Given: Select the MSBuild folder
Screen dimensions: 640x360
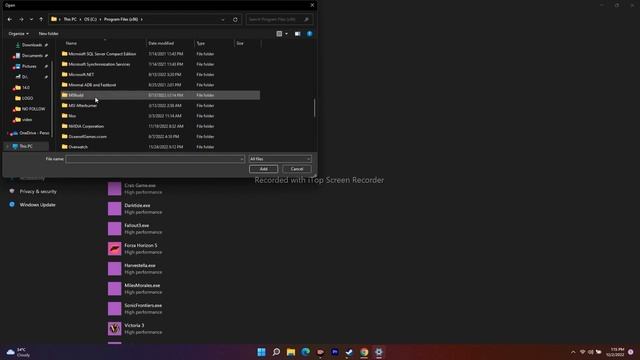Looking at the screenshot, I should point(160,95).
